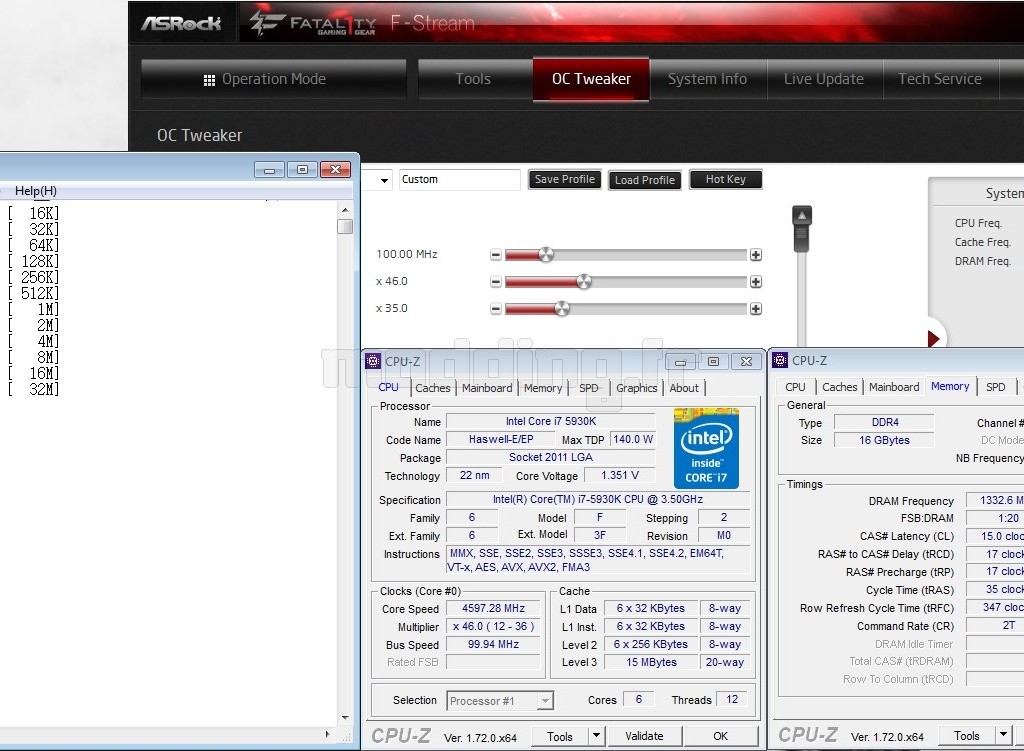1024x751 pixels.
Task: Open the Processor #1 selection dropdown
Action: tap(500, 701)
